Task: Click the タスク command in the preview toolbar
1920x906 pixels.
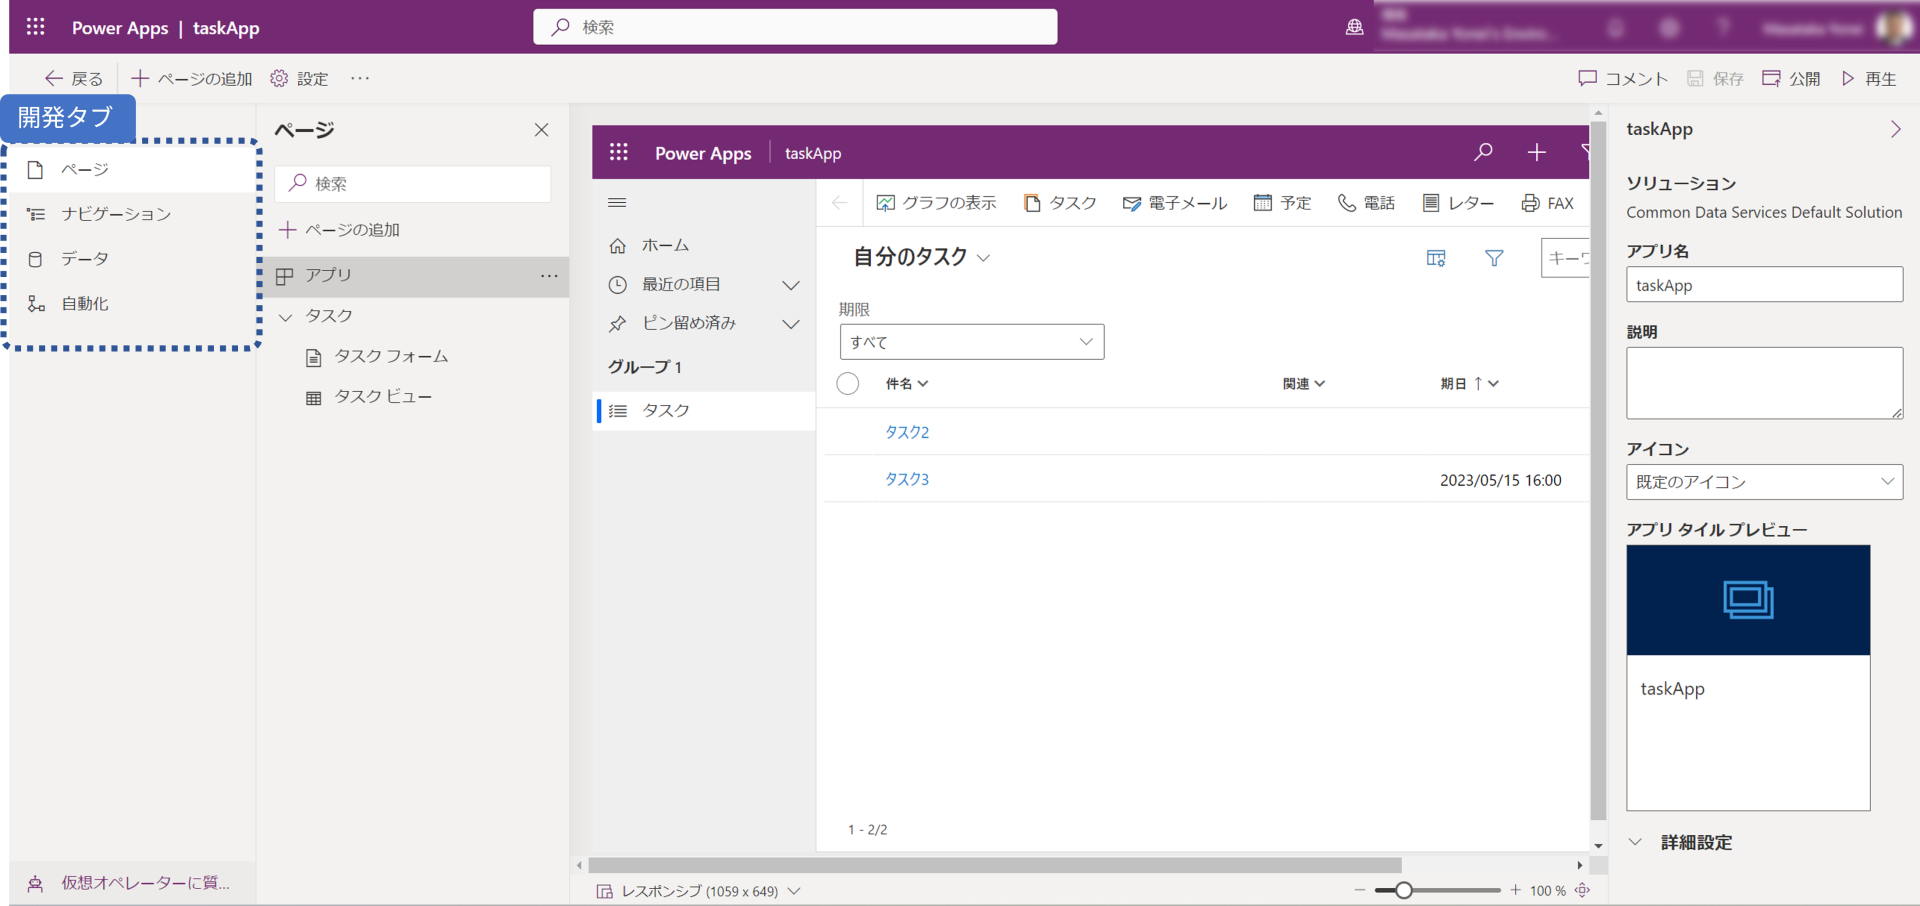Action: 1060,203
